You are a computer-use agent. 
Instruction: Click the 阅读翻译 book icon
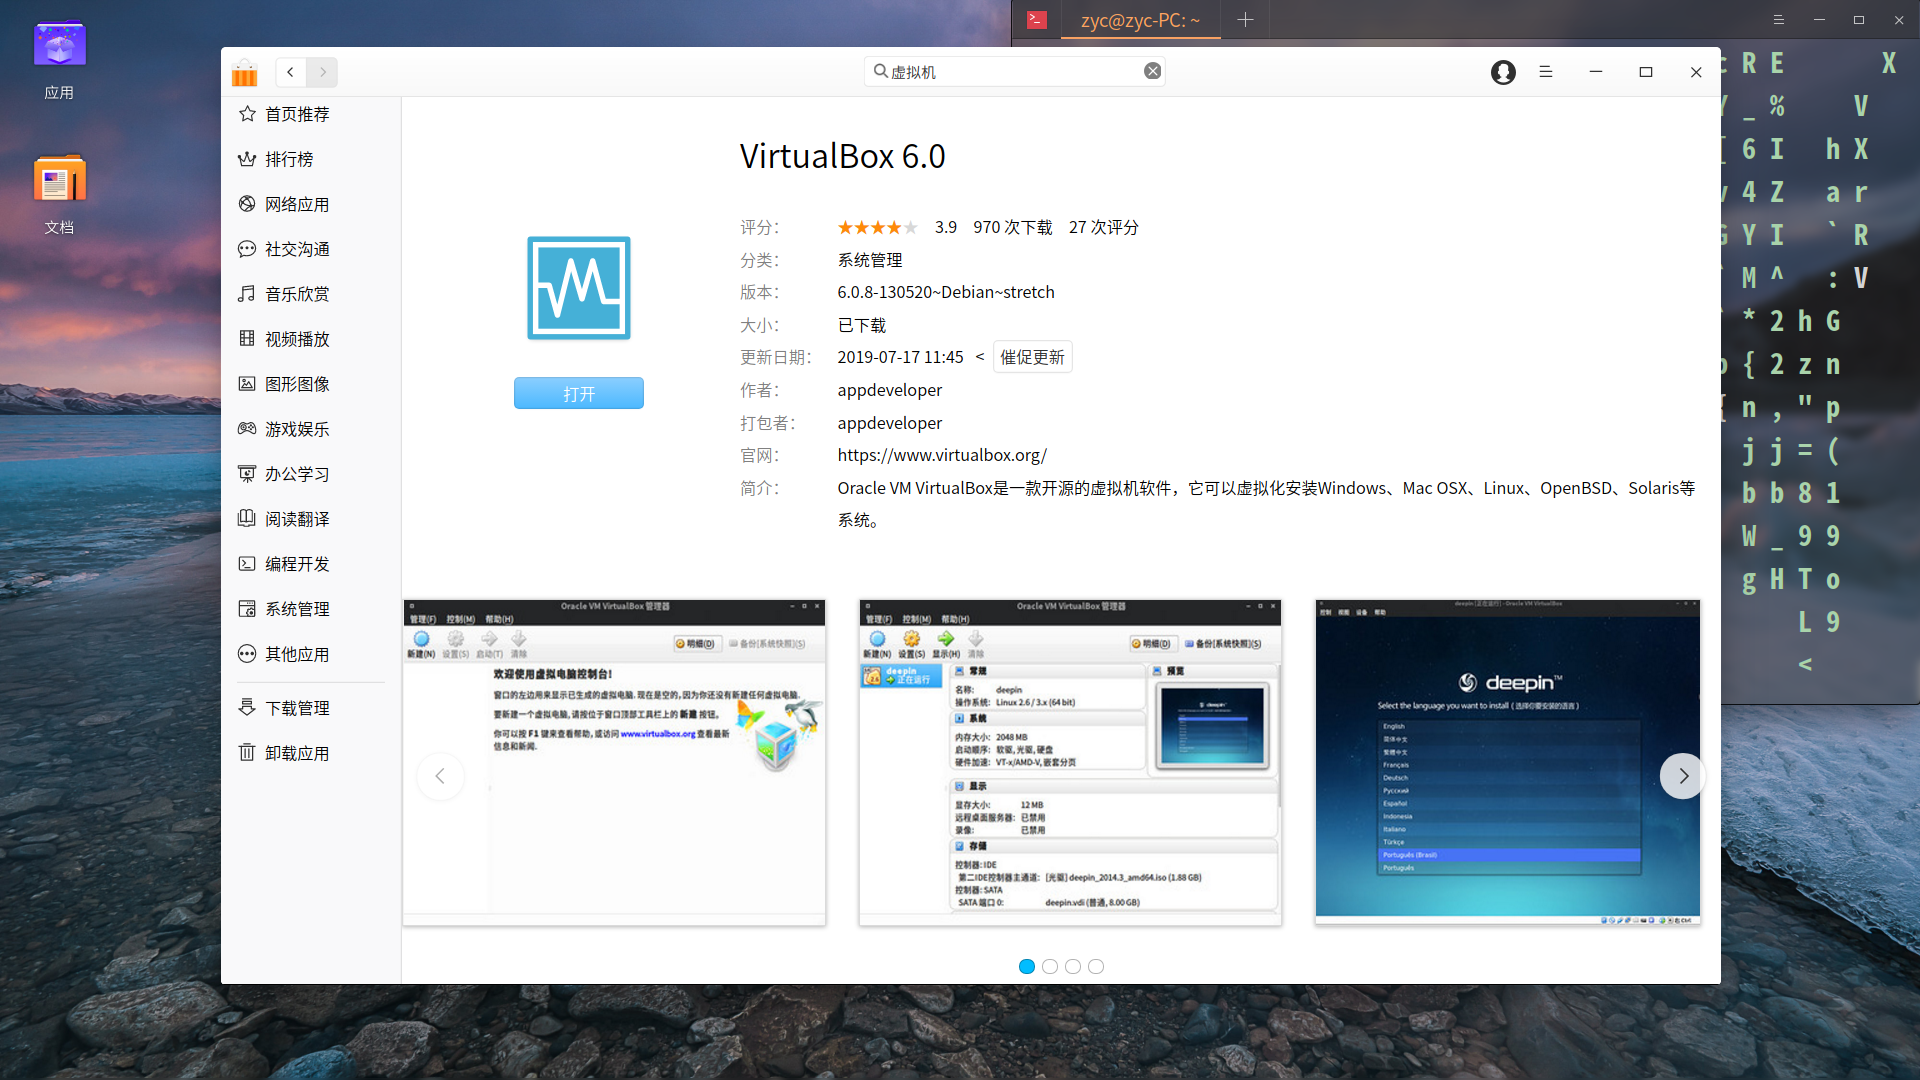click(x=247, y=518)
